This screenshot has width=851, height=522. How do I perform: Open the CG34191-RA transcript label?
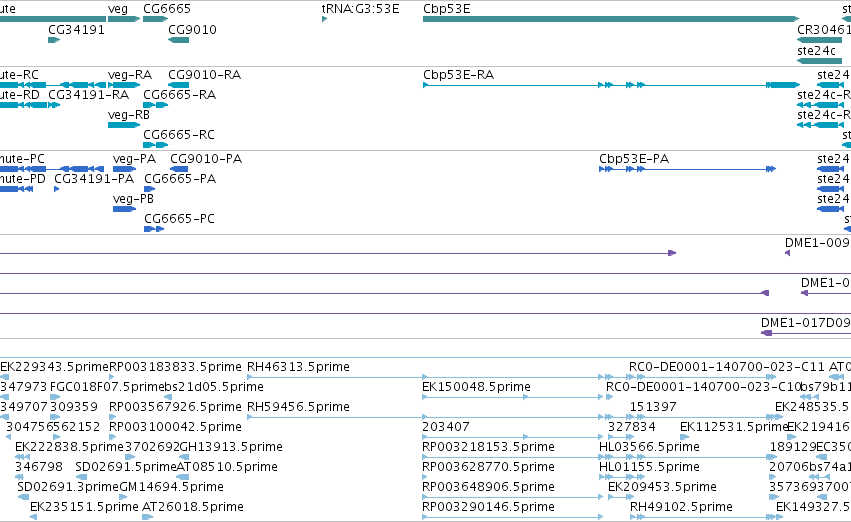click(x=88, y=94)
